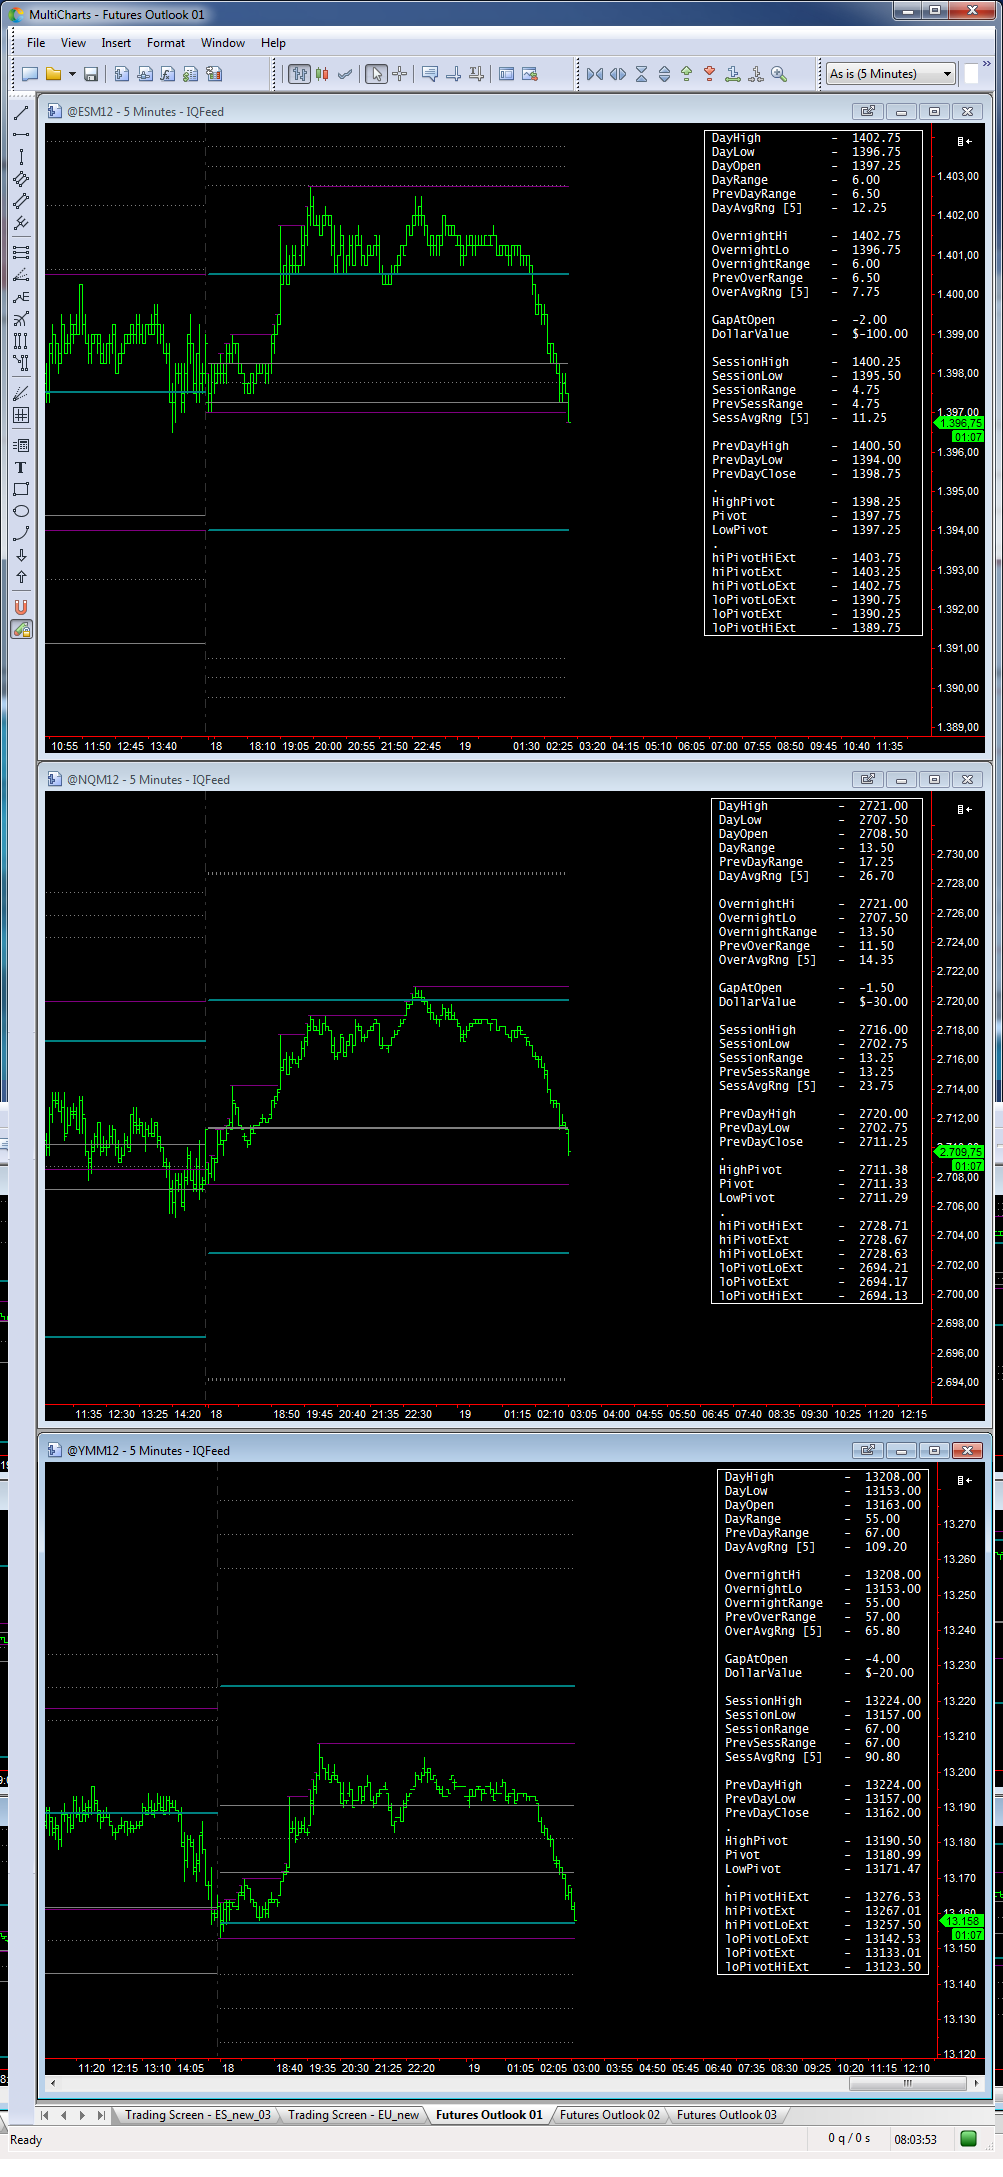The width and height of the screenshot is (1003, 2177).
Task: Click the detach button of NQM12 chart
Action: tap(868, 779)
